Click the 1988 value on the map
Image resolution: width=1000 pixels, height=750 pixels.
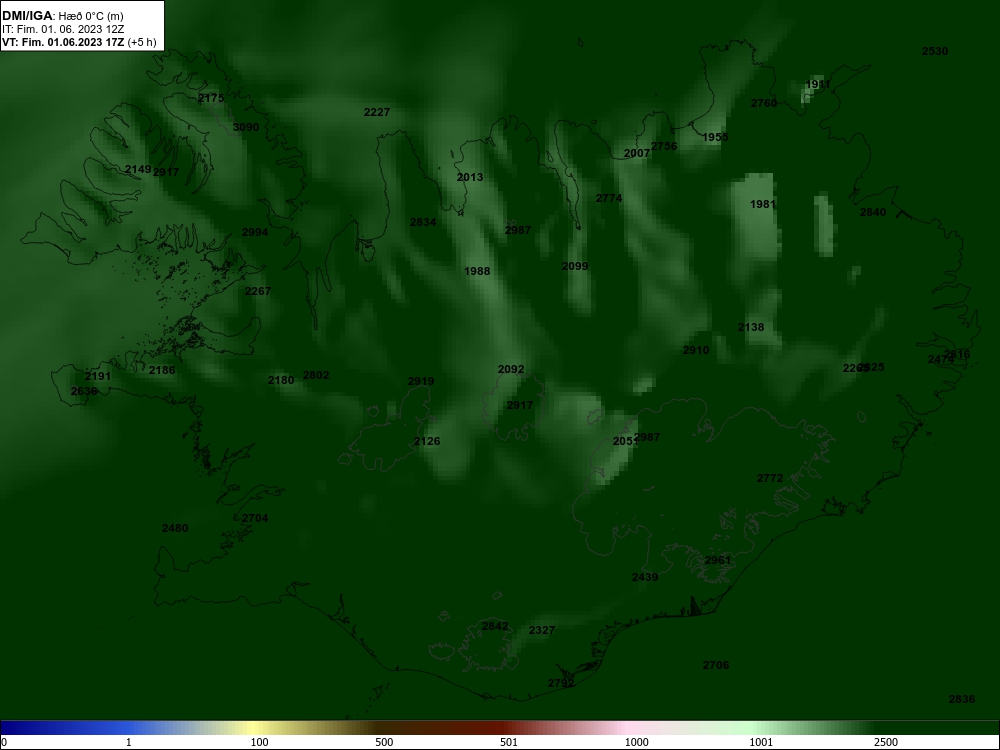(x=477, y=271)
